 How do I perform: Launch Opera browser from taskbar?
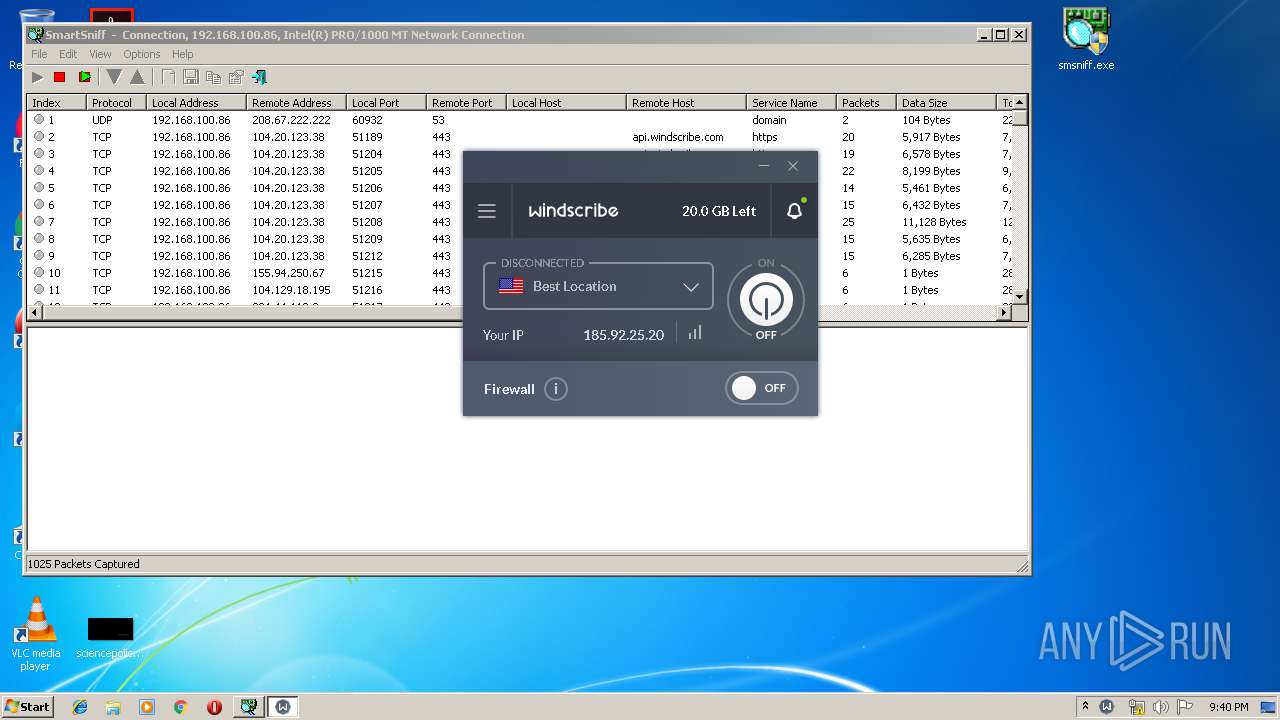214,707
